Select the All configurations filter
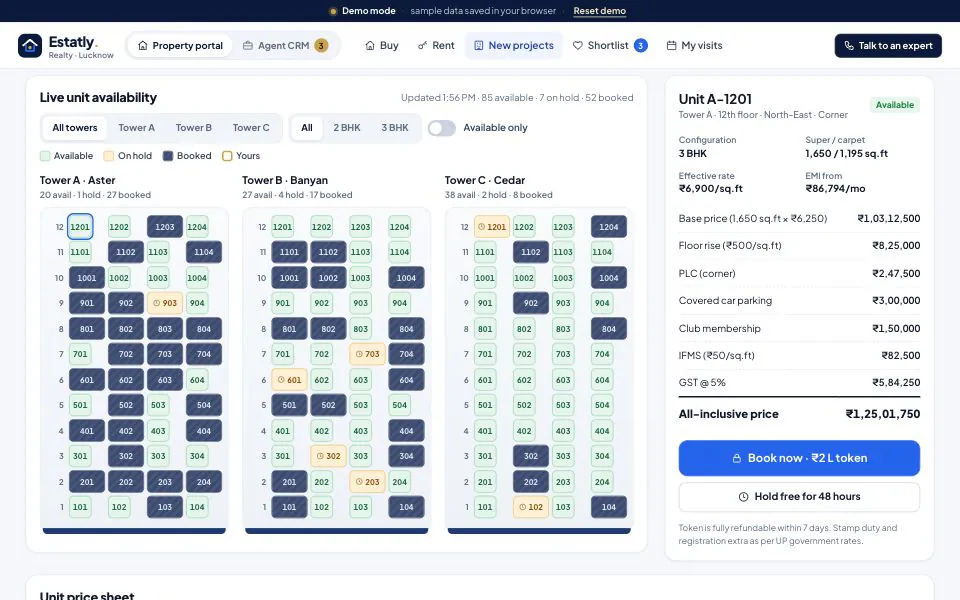 click(x=307, y=128)
